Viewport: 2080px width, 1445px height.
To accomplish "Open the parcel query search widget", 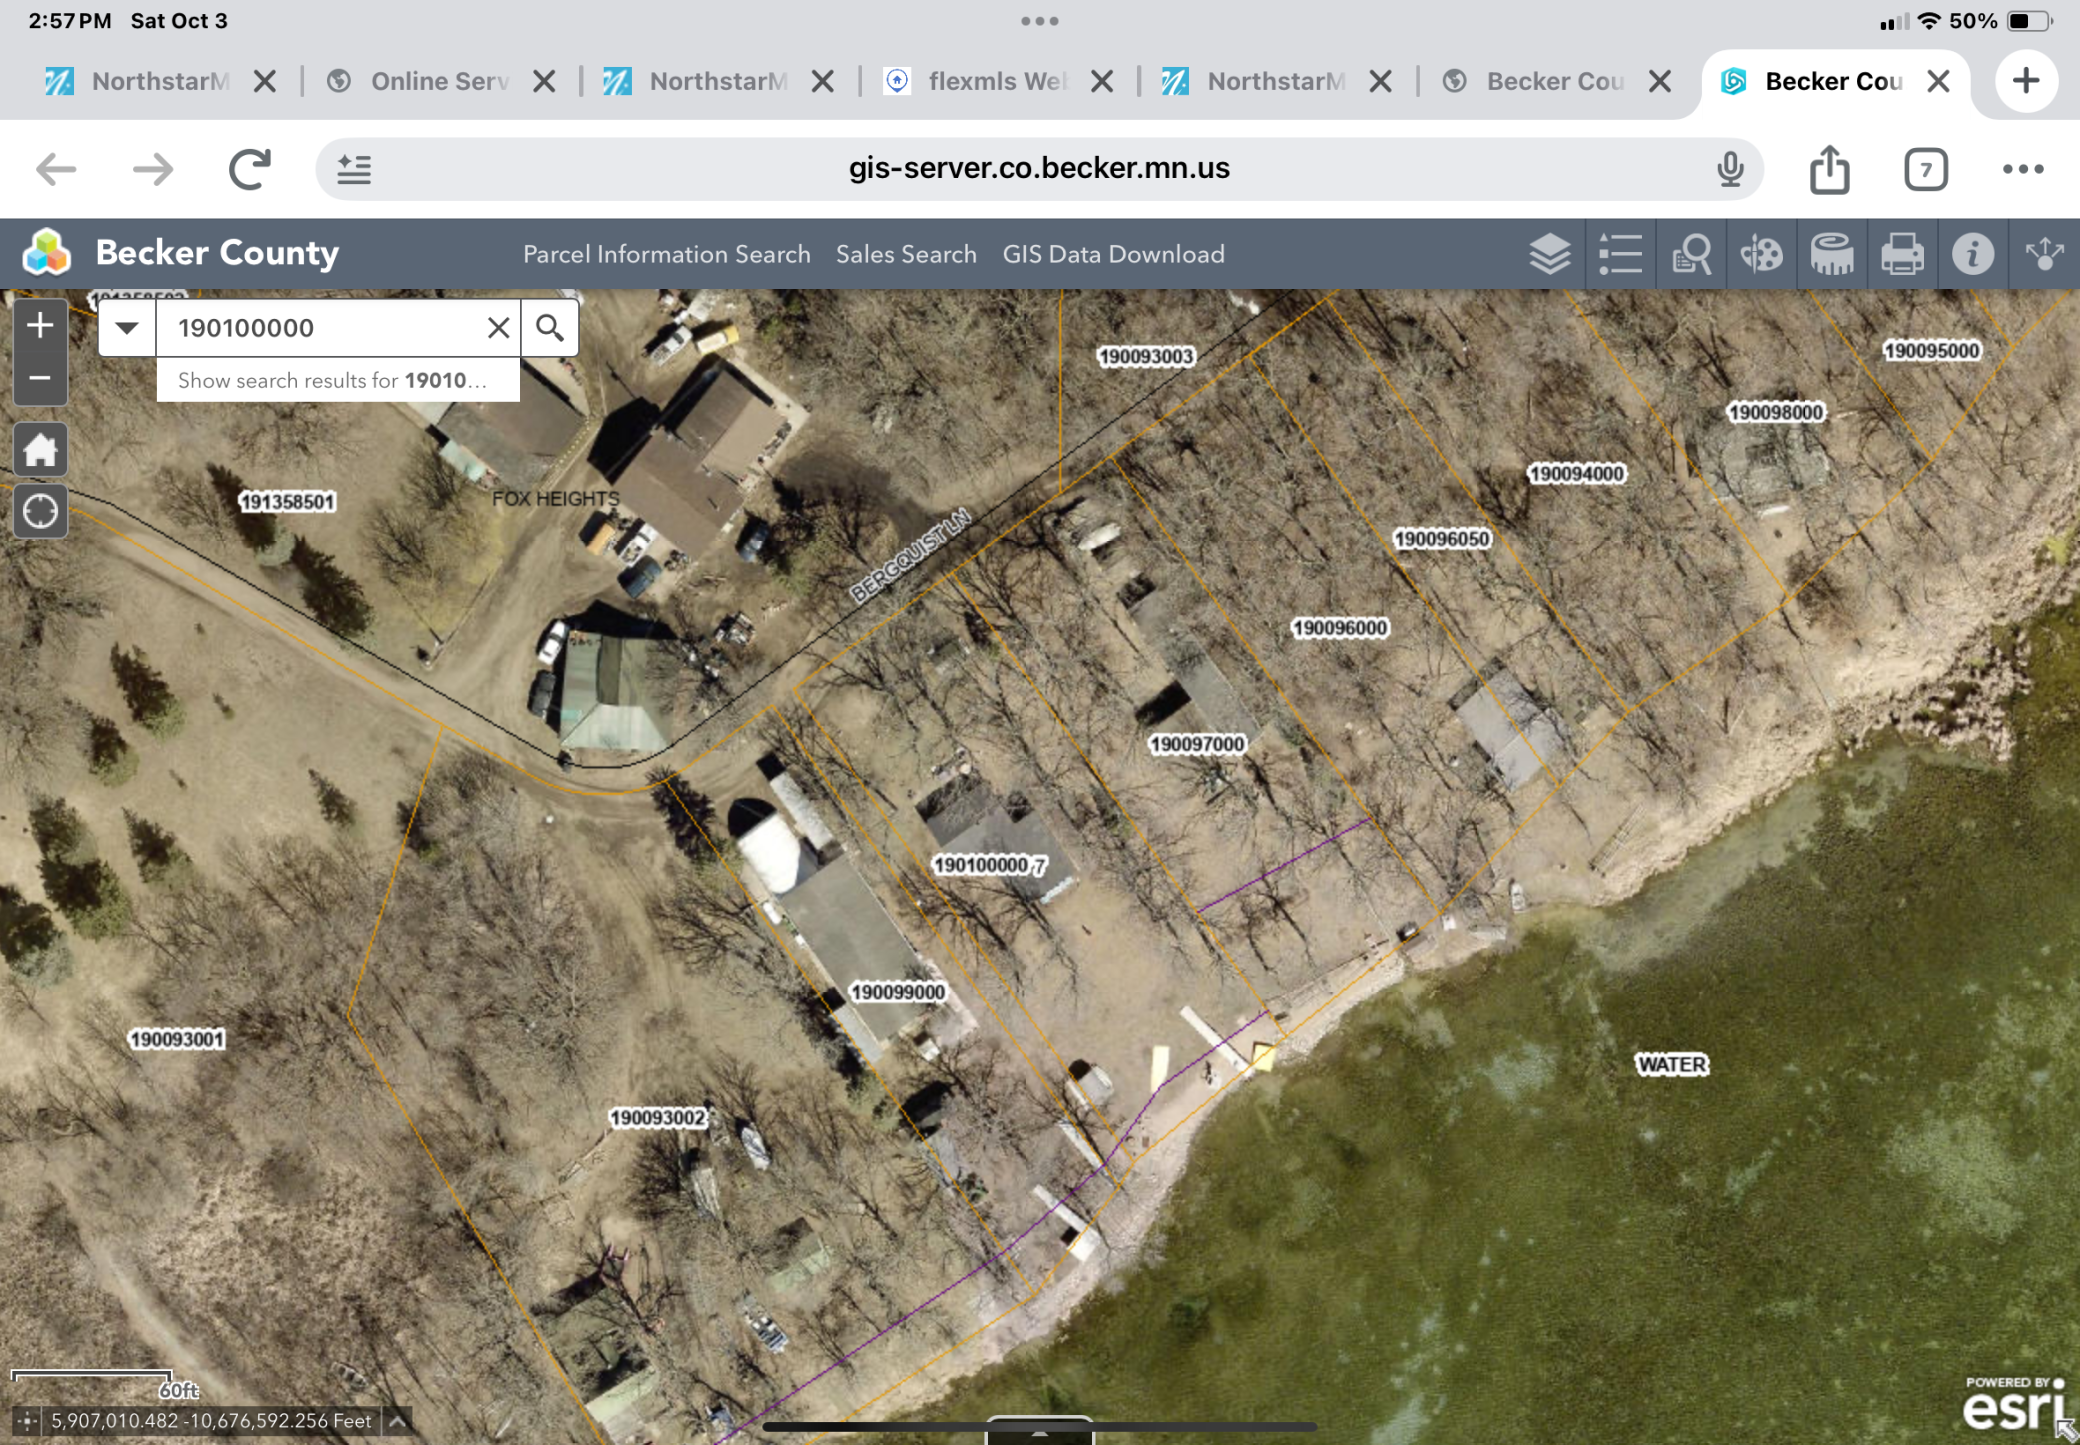I will [1691, 254].
